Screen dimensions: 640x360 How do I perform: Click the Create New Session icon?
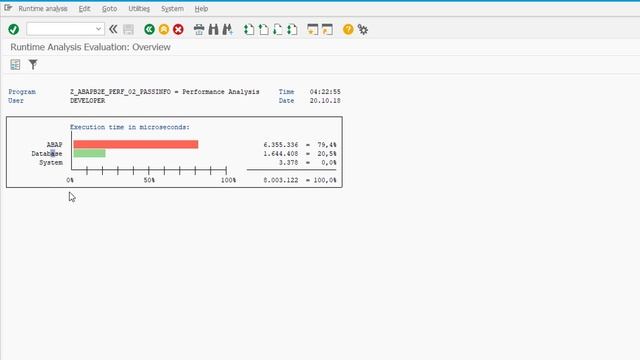click(313, 29)
